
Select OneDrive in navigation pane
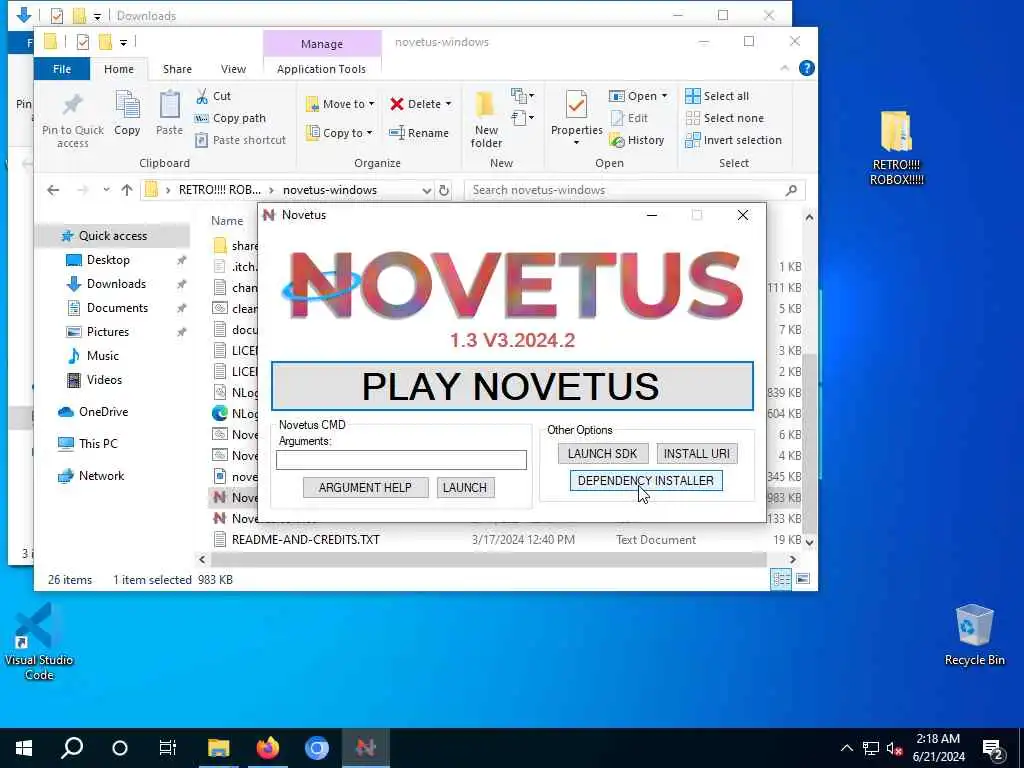(x=93, y=412)
